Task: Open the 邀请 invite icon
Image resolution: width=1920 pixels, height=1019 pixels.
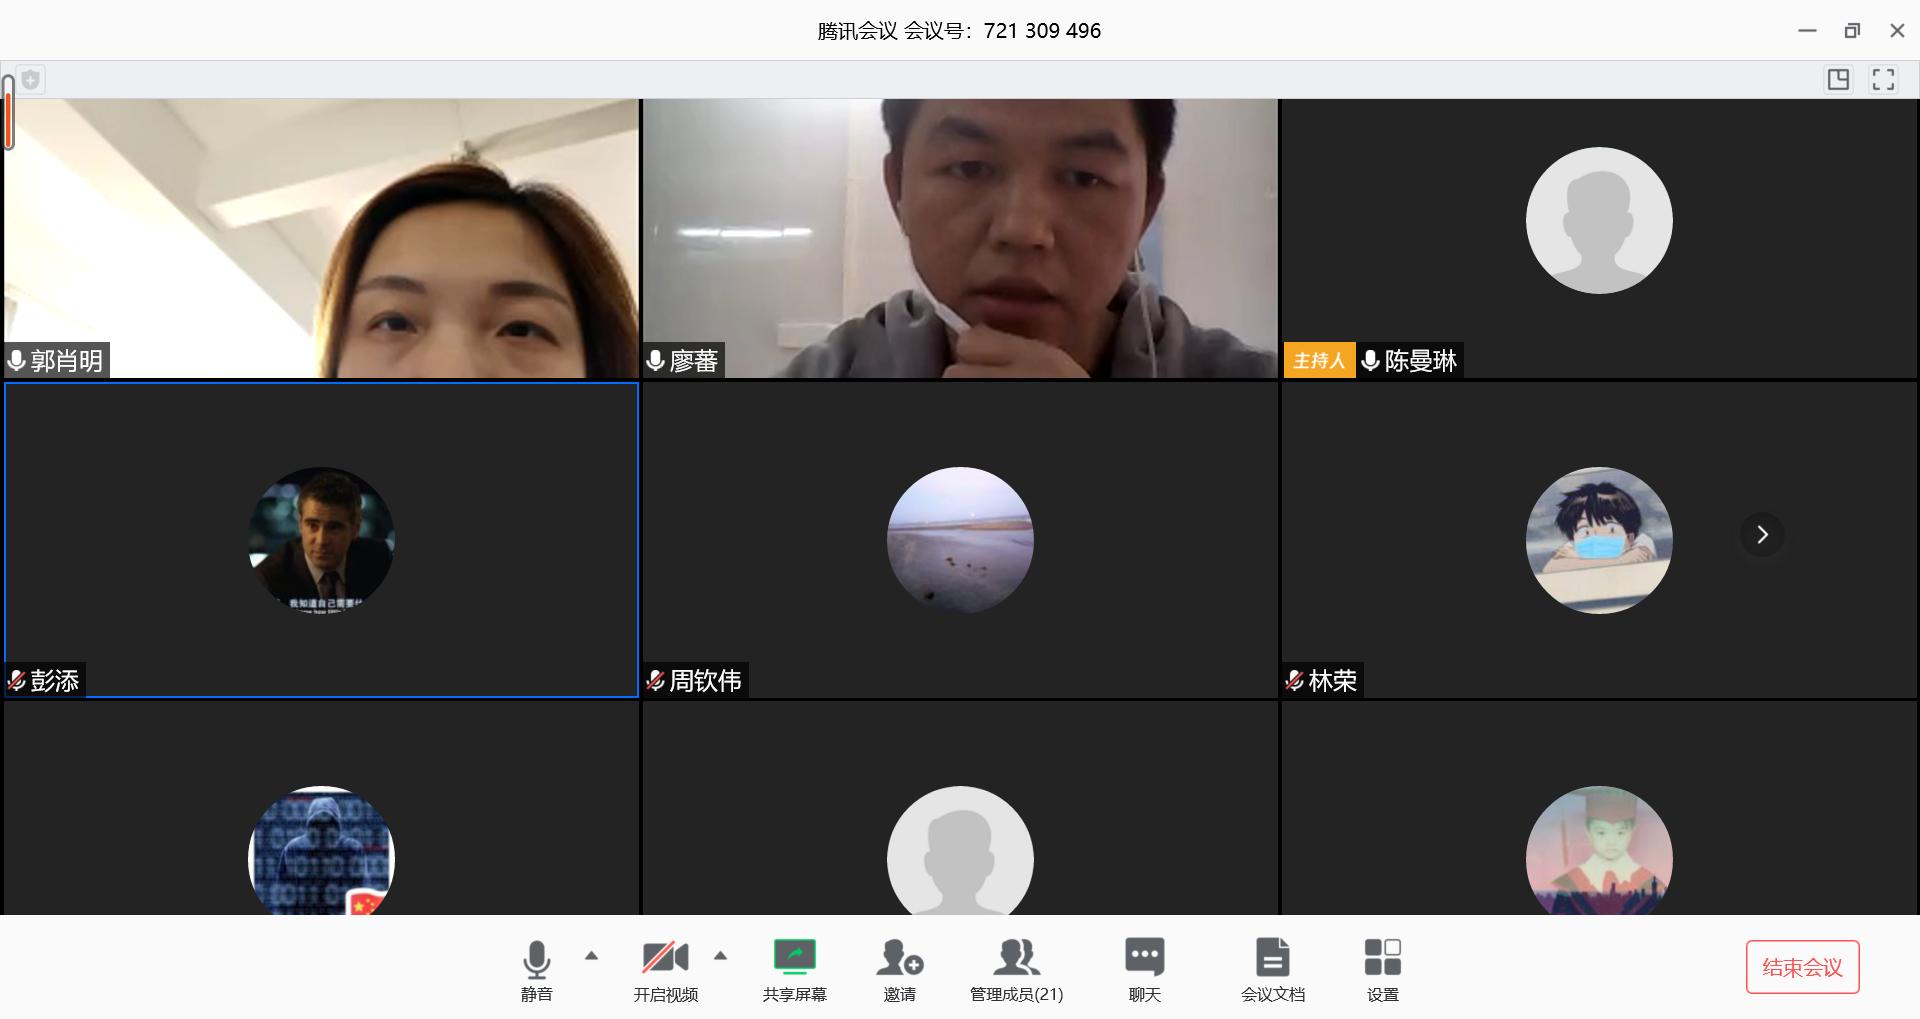Action: [899, 968]
